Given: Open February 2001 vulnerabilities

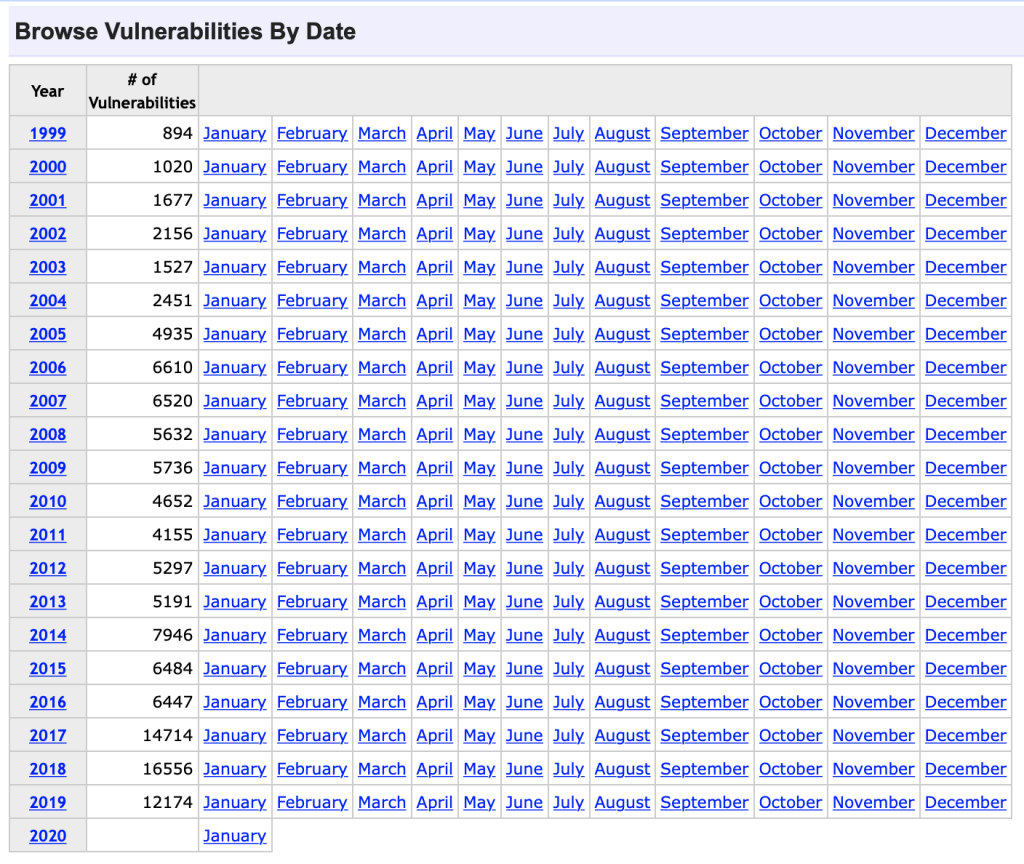Looking at the screenshot, I should [x=312, y=200].
